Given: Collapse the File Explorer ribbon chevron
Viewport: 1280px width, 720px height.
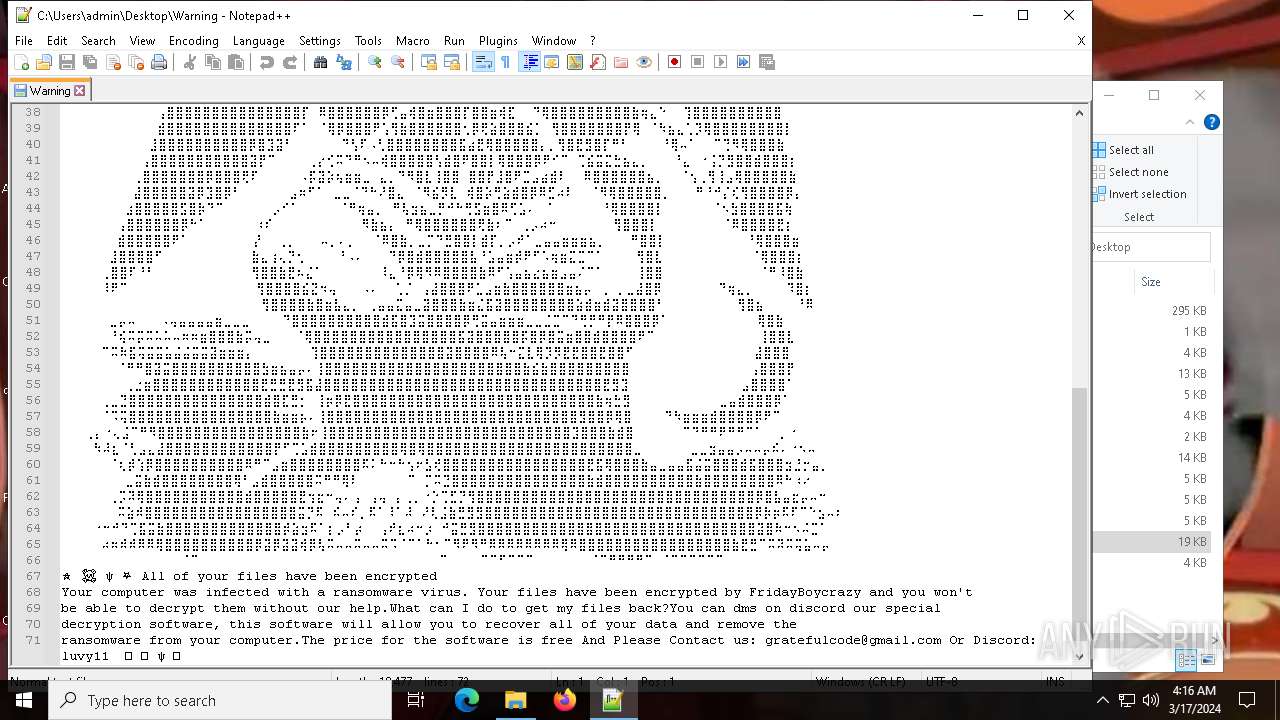Looking at the screenshot, I should [1190, 122].
